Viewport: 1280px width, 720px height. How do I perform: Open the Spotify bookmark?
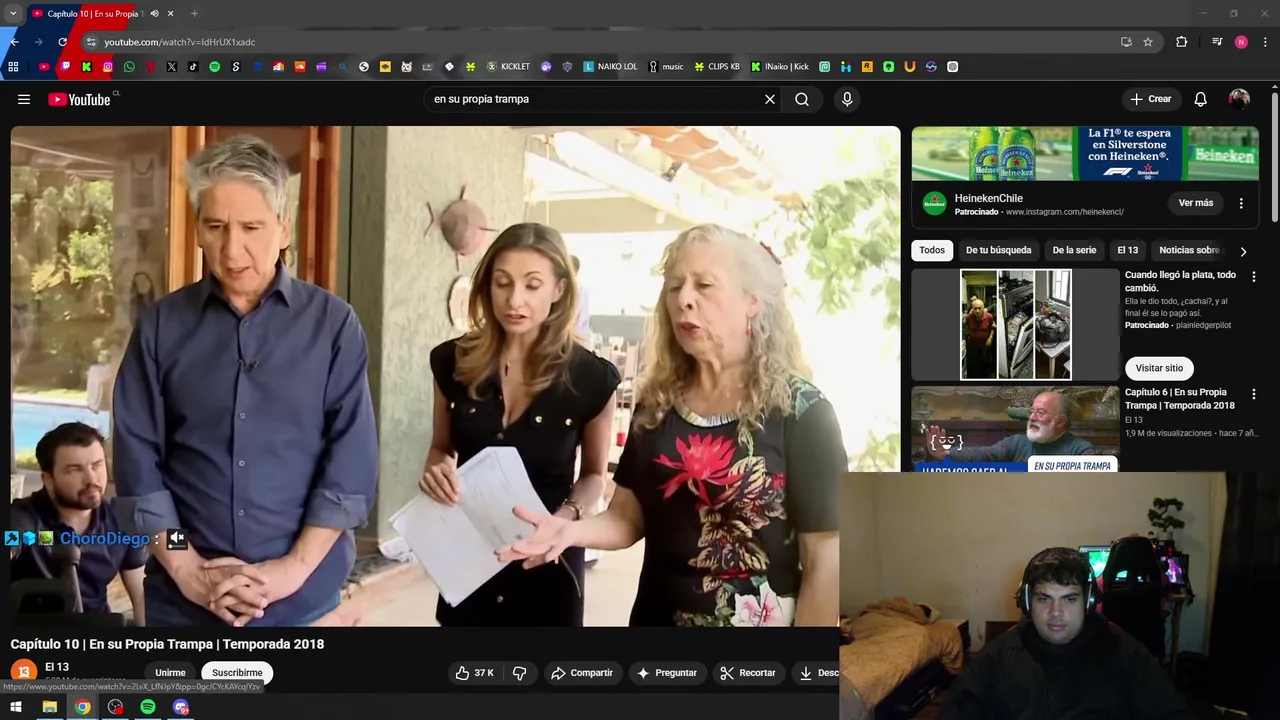coord(214,67)
